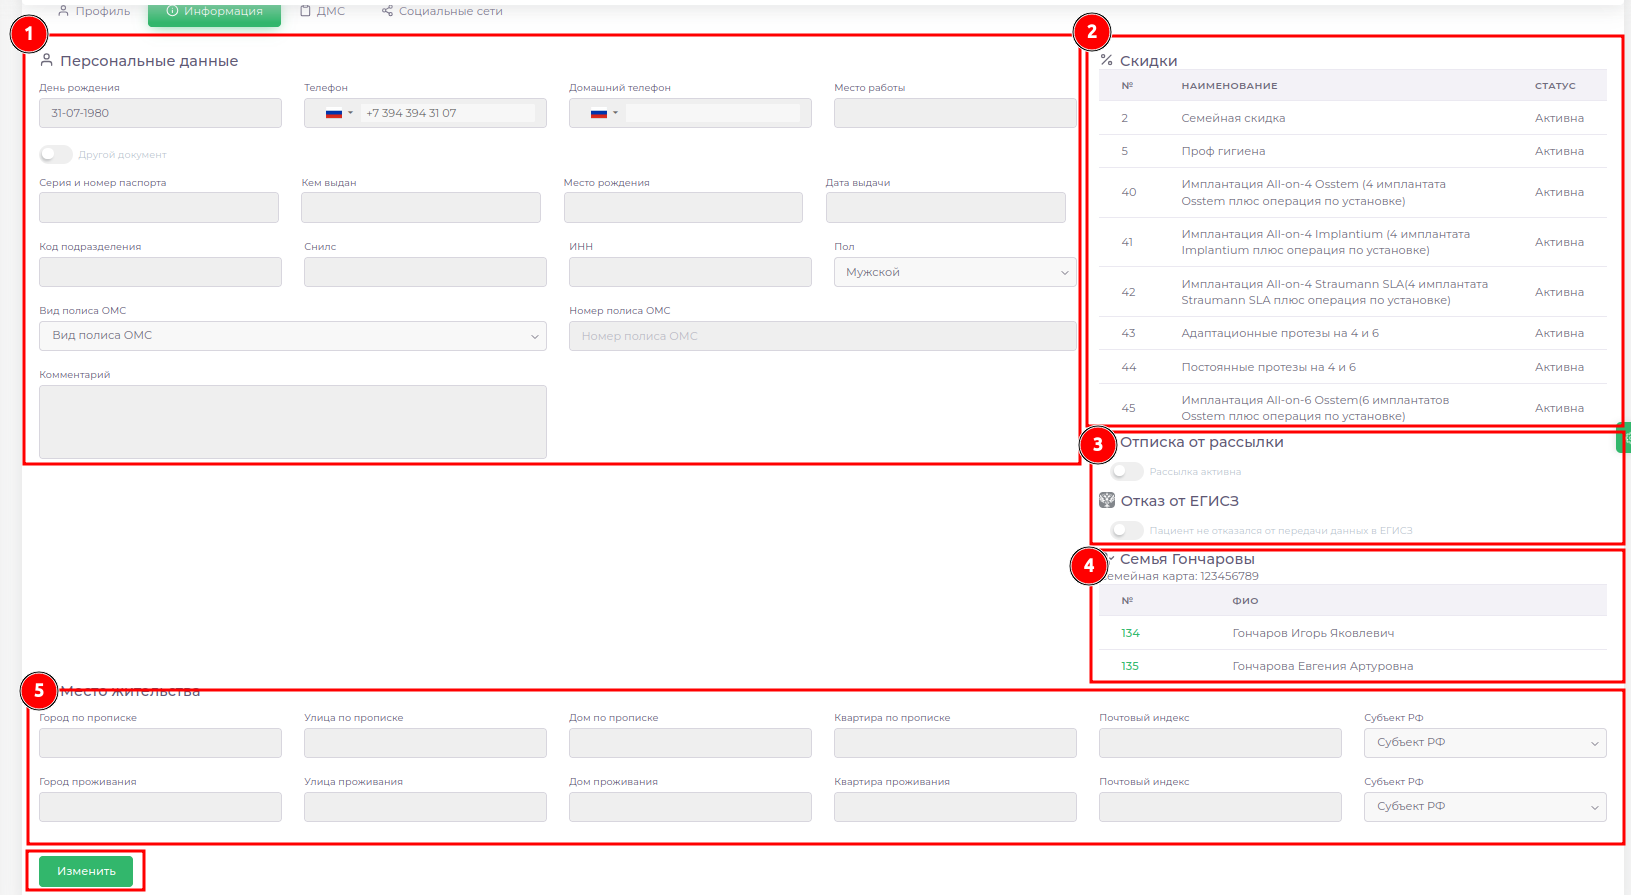Viewport: 1631px width, 895px height.
Task: Click the Город проживания field
Action: pos(160,807)
